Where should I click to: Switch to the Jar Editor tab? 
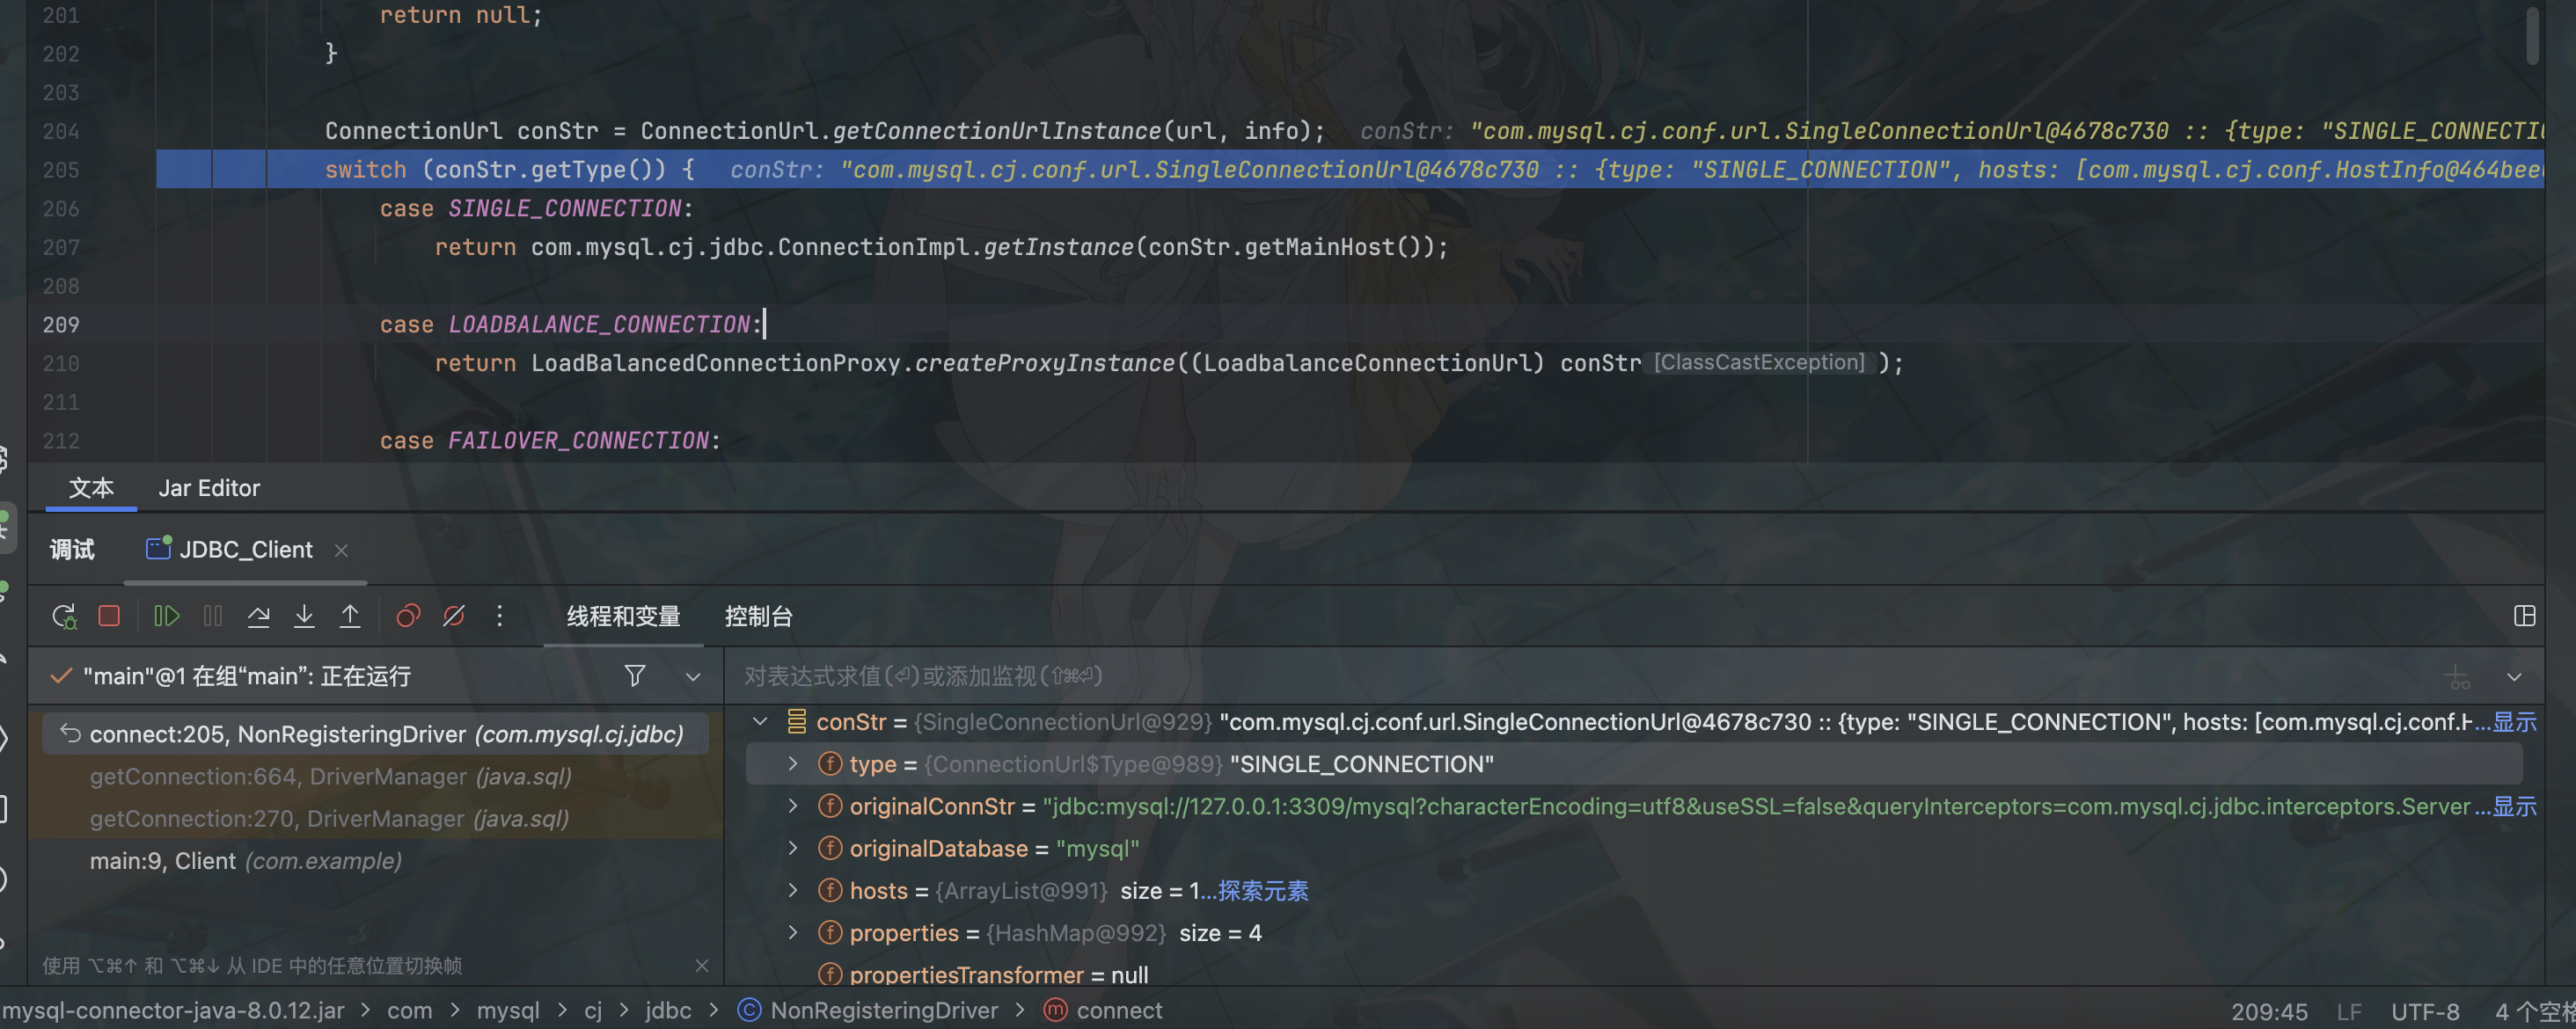point(209,488)
